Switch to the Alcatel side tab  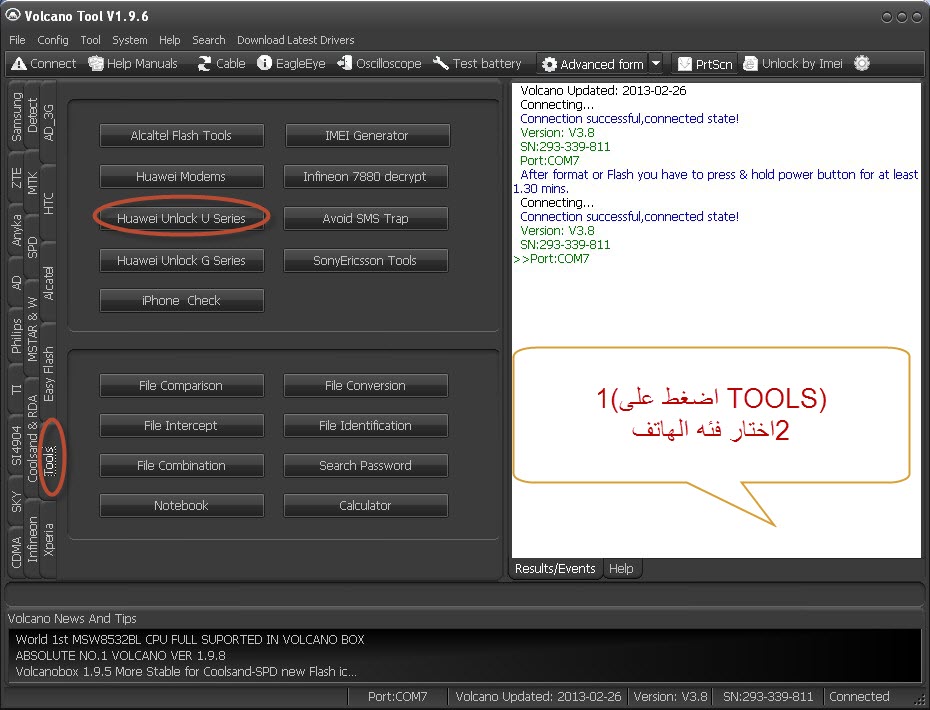48,283
